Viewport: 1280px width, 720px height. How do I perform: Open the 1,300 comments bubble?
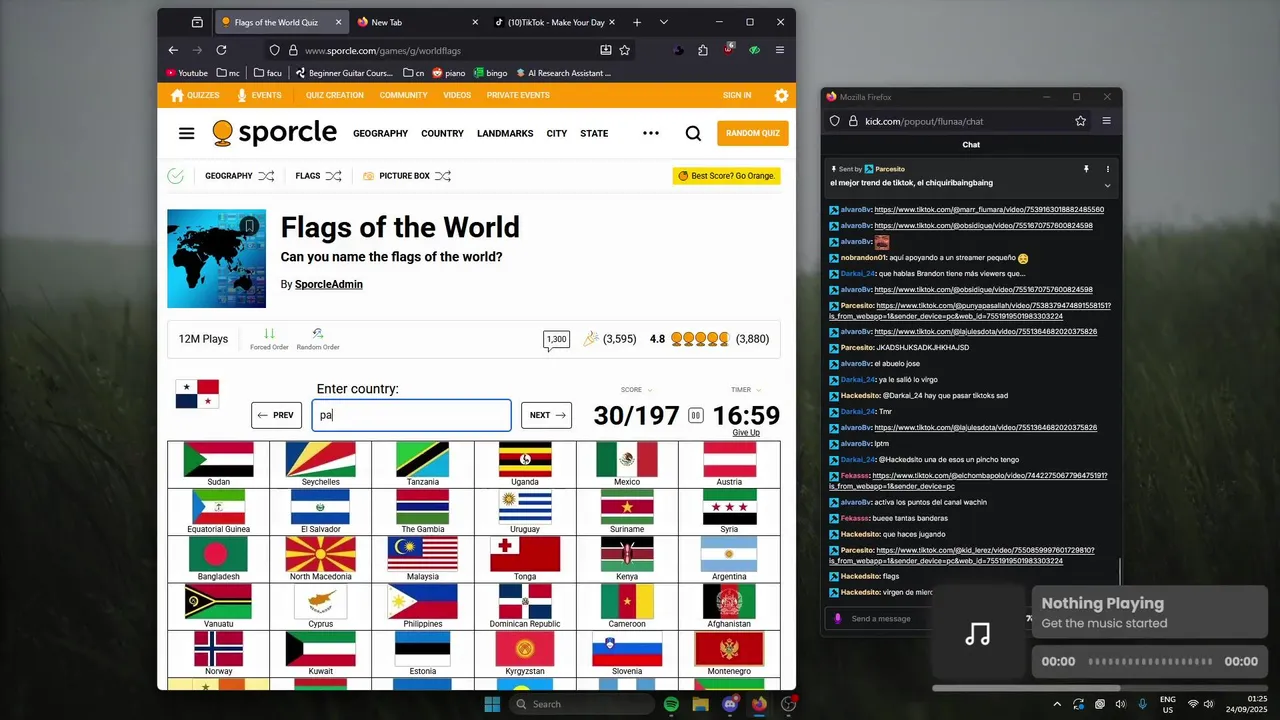point(557,340)
